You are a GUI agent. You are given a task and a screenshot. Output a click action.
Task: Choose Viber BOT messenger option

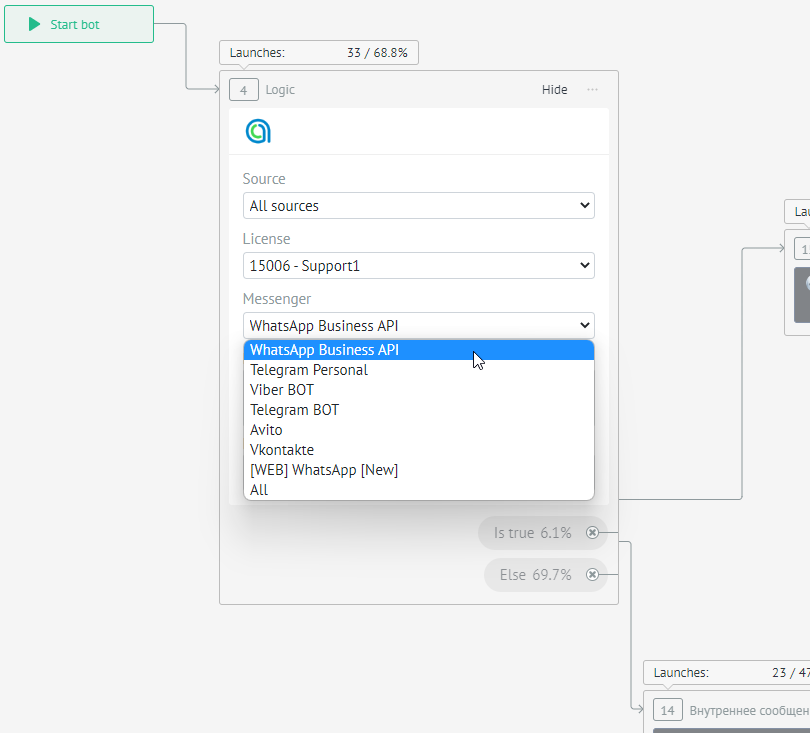(x=282, y=390)
